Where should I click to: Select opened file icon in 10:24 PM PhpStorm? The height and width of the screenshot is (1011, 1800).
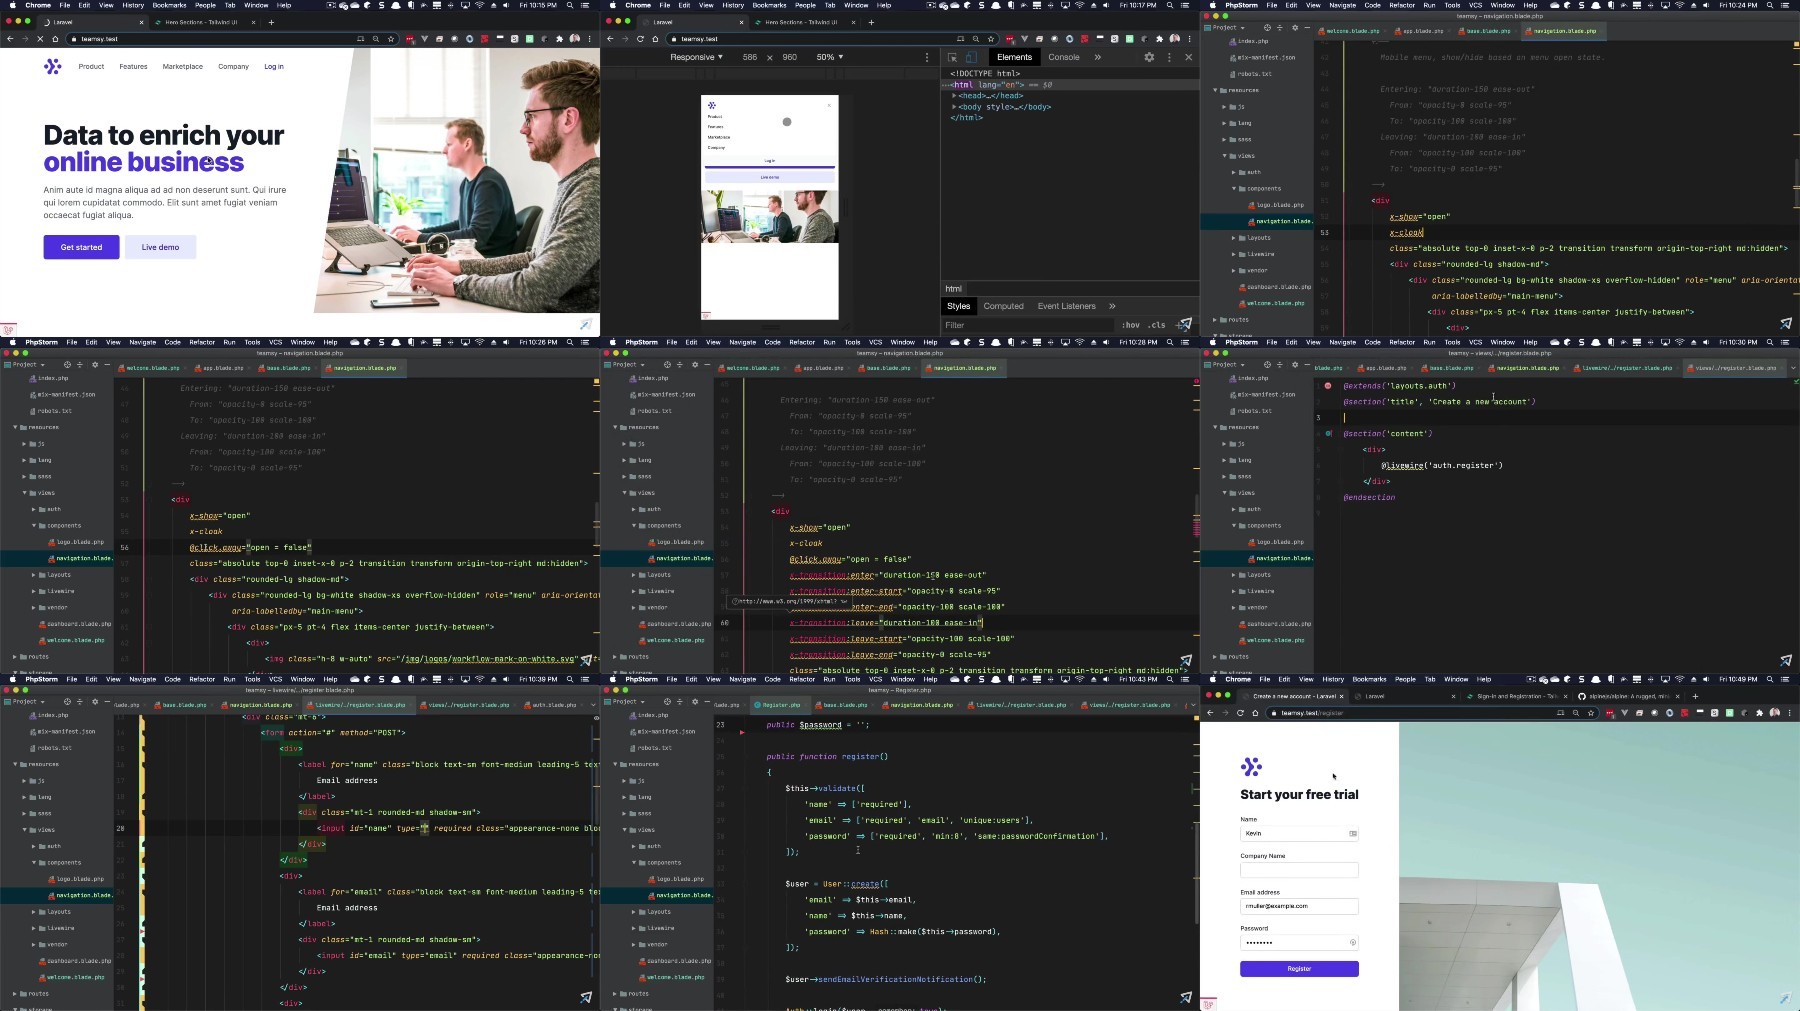1267,28
